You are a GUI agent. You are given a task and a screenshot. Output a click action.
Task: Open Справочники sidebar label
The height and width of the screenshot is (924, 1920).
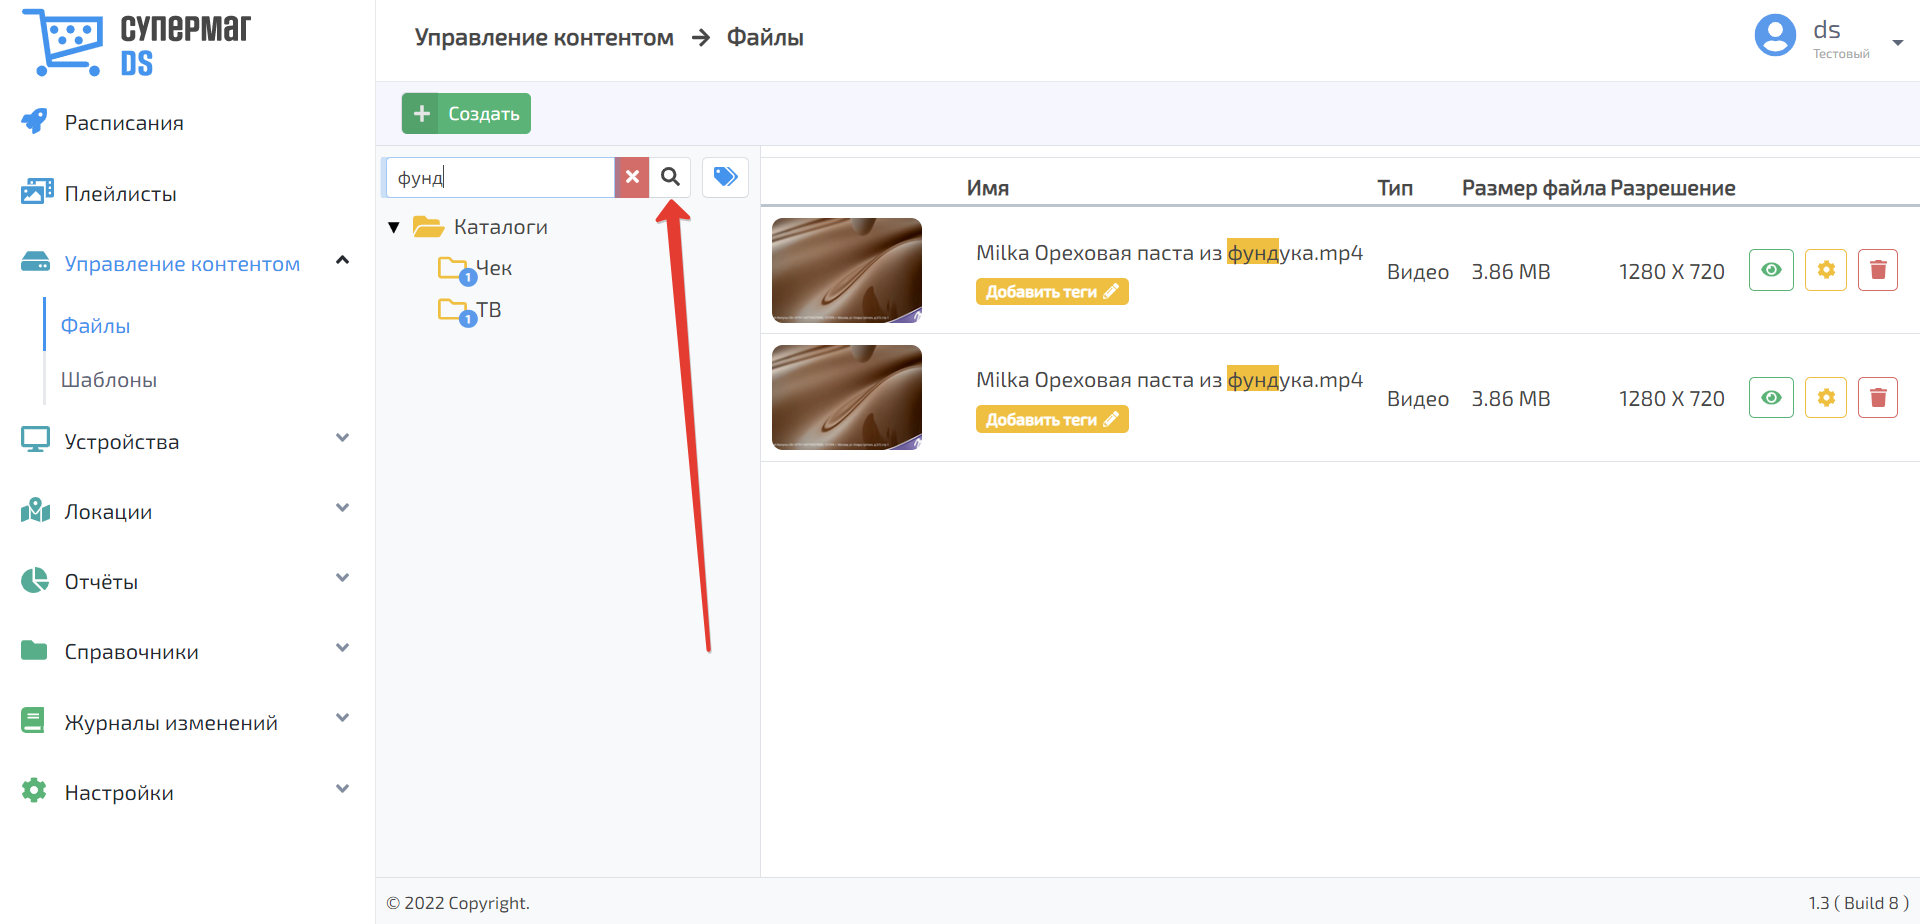[x=132, y=652]
